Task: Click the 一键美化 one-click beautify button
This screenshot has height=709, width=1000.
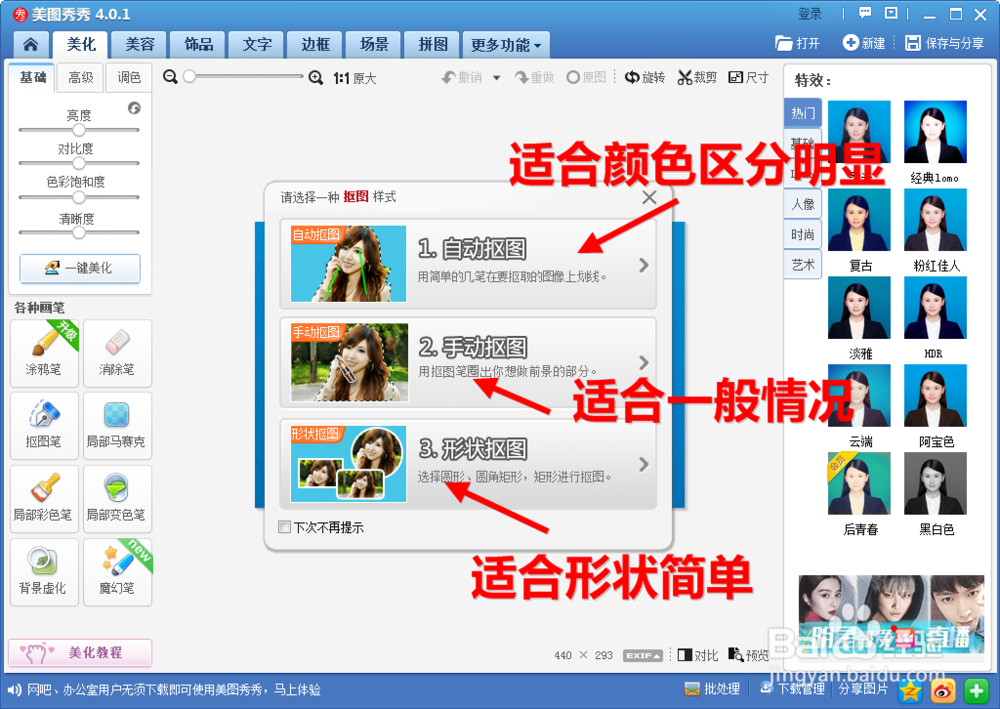Action: [x=80, y=268]
